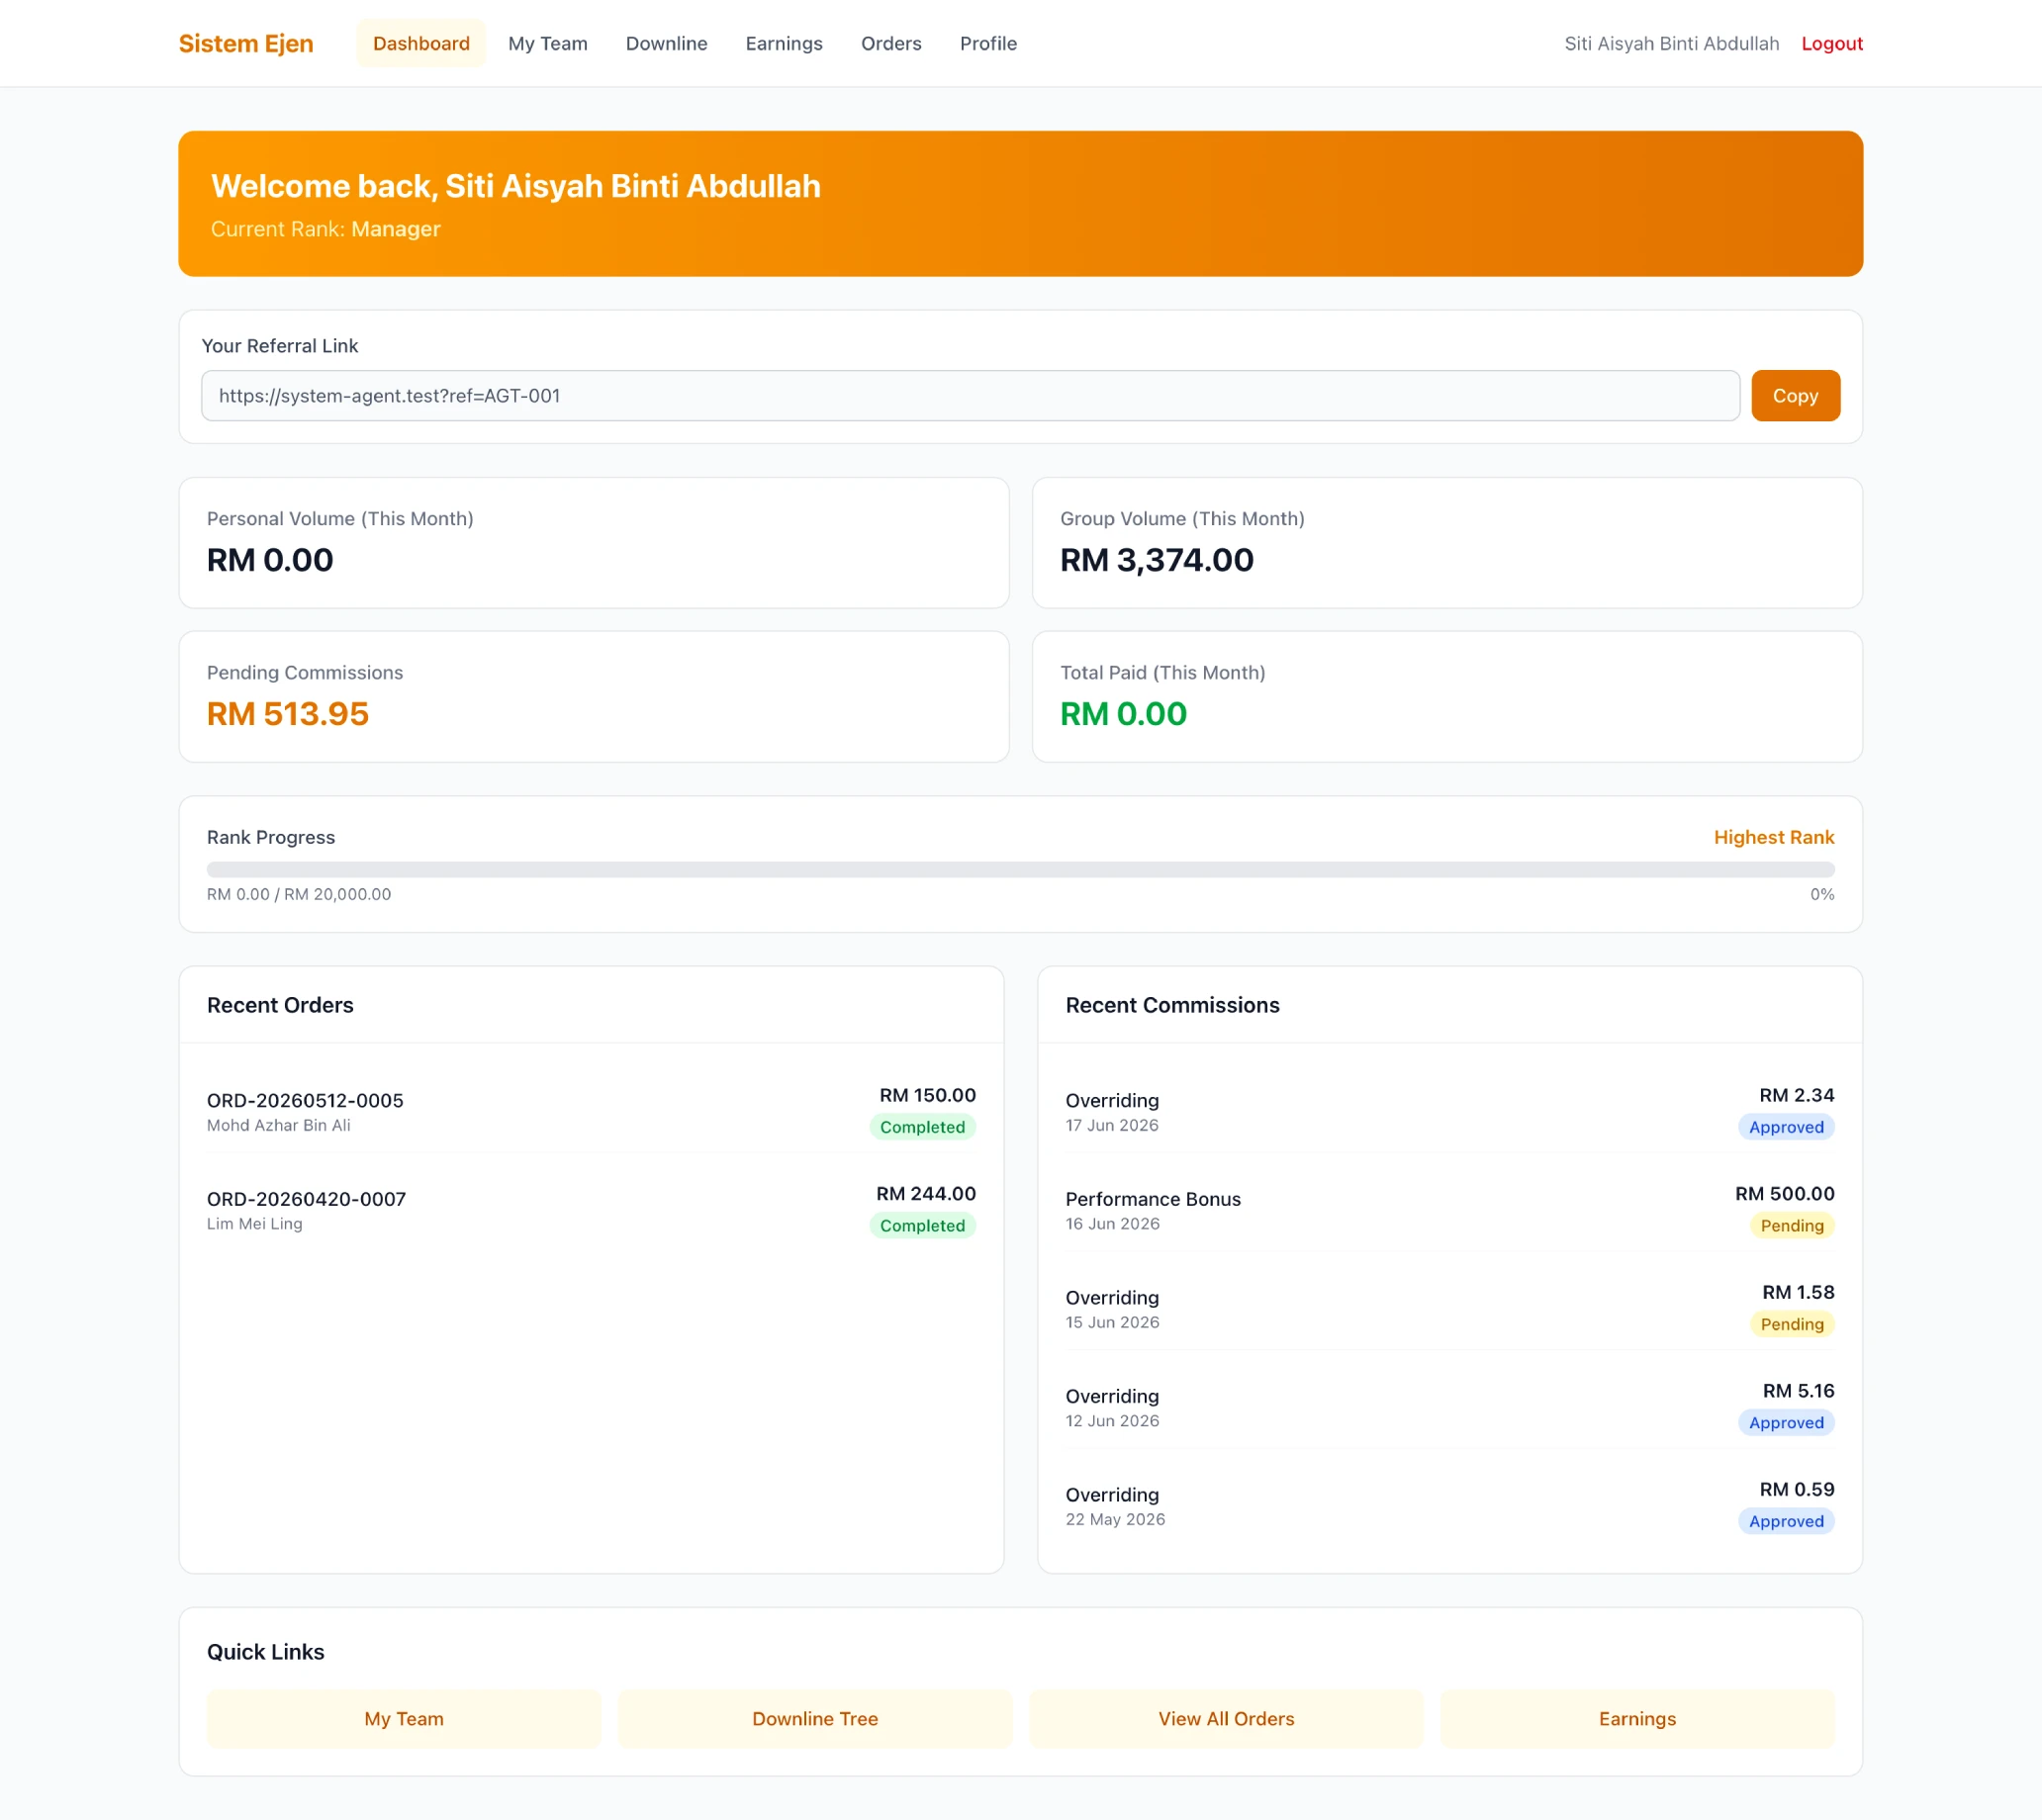This screenshot has width=2042, height=1820.
Task: Click the Approved badge for RM 0.59
Action: coord(1786,1521)
